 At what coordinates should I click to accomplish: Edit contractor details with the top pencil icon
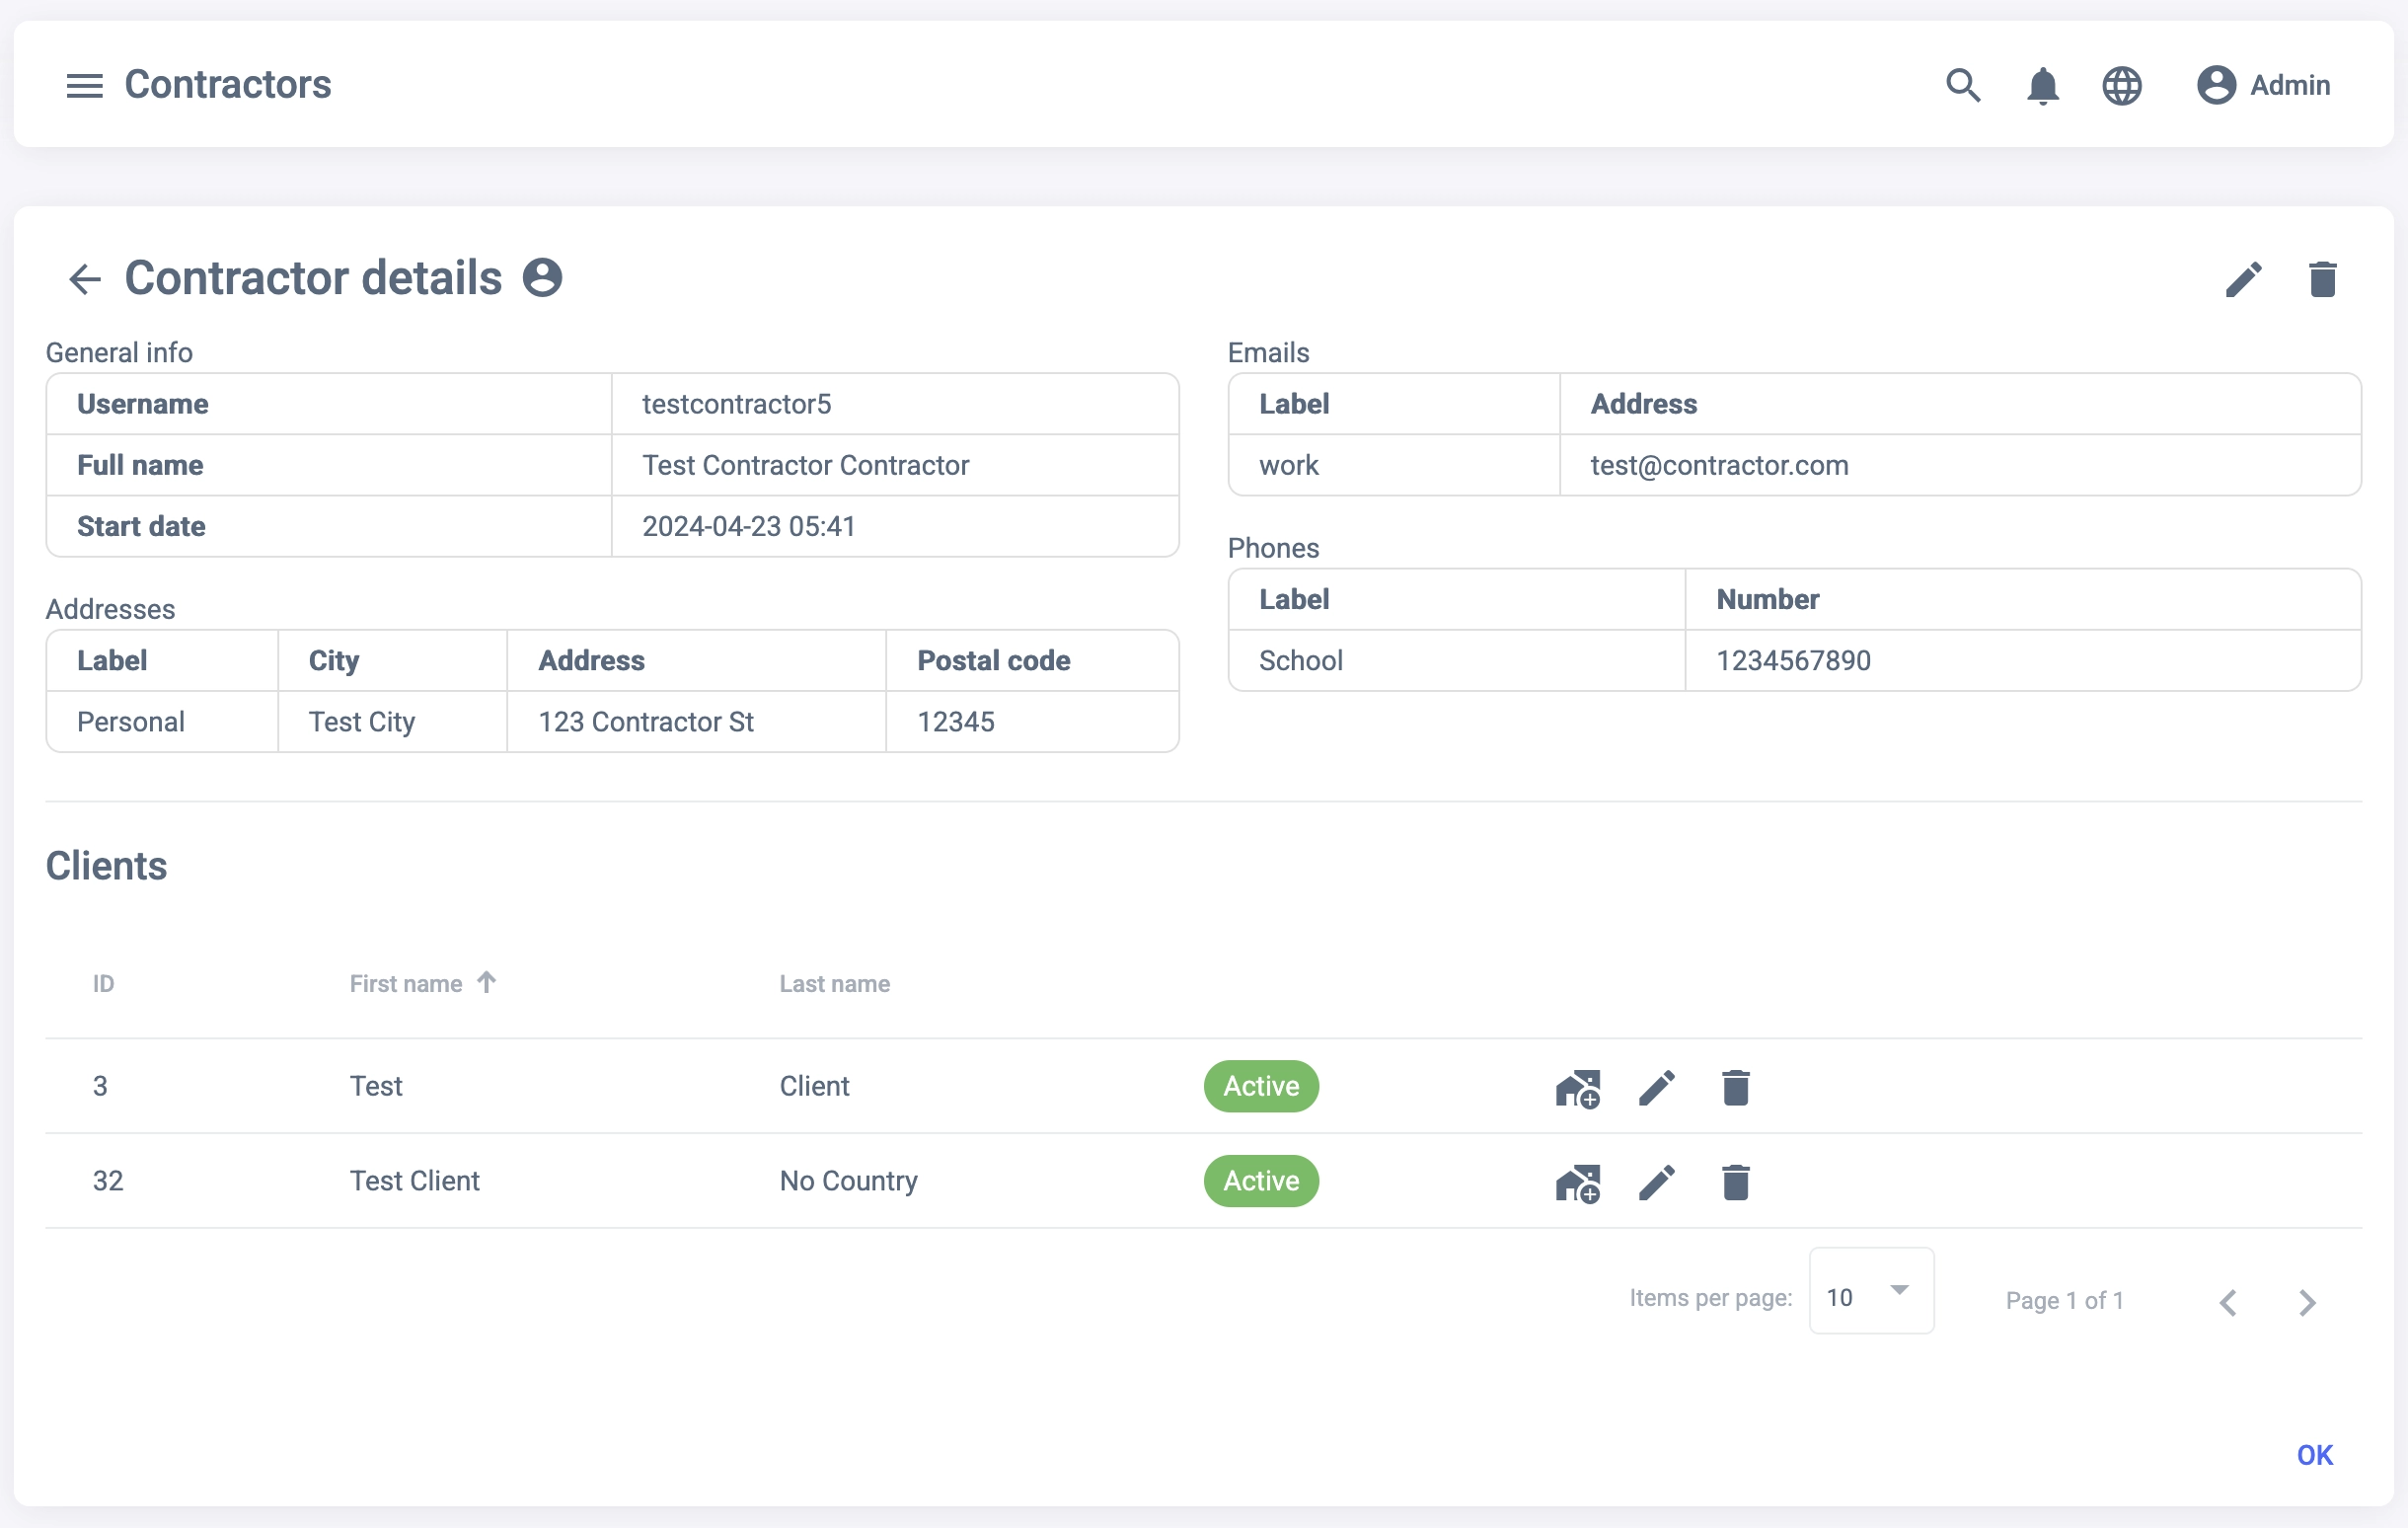[2243, 279]
